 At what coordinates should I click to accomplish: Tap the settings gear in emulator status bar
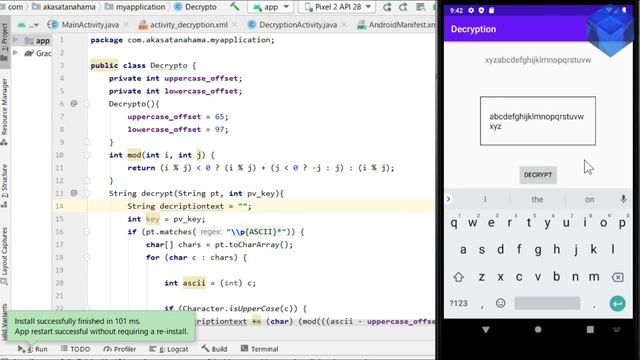(471, 10)
